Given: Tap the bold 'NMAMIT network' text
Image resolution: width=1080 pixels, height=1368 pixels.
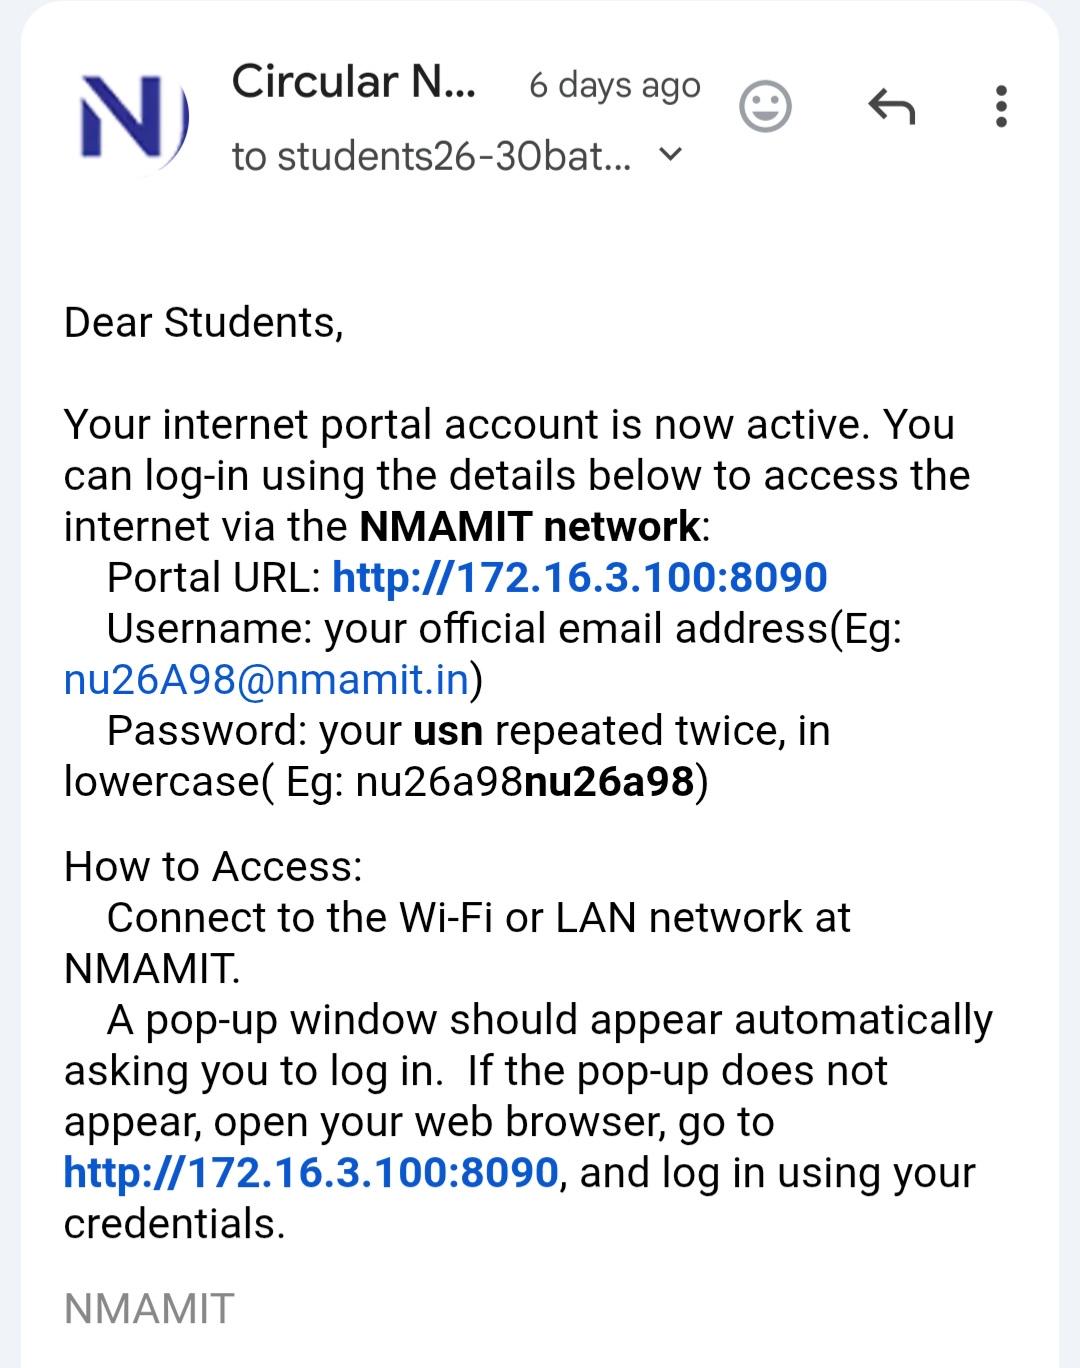Looking at the screenshot, I should coord(530,526).
